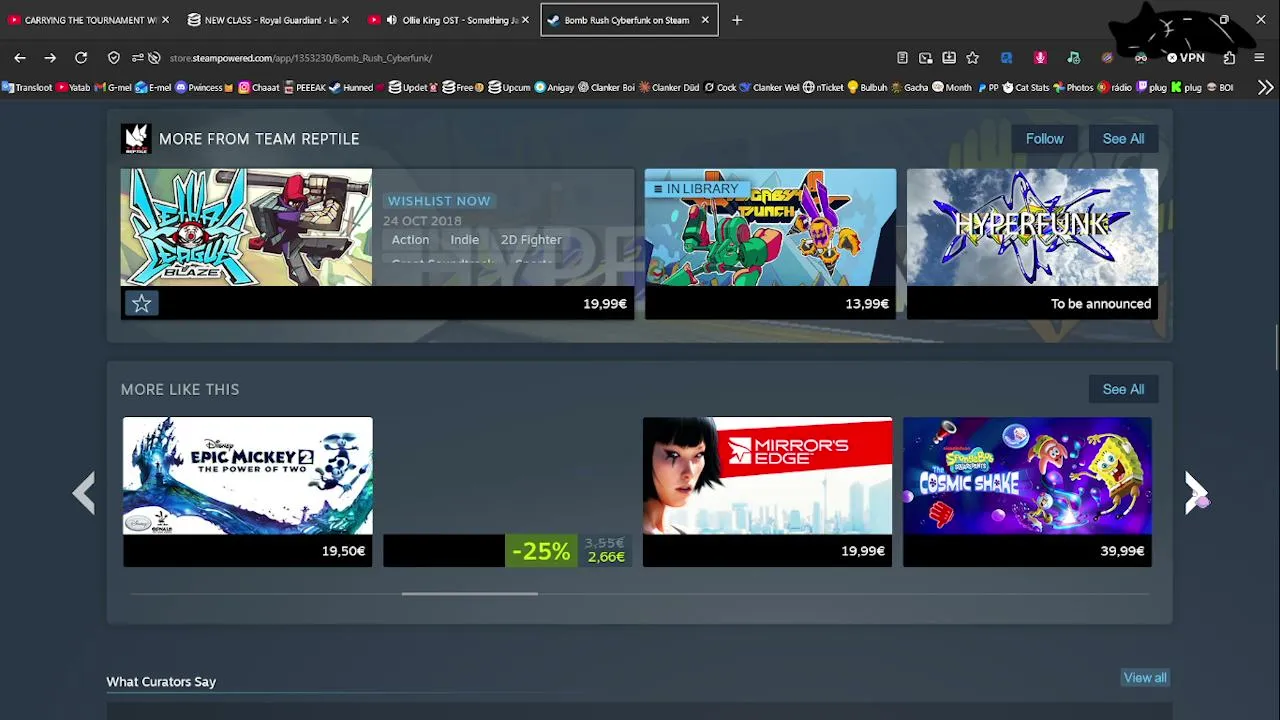See All games in More Like This
This screenshot has height=720, width=1280.
1123,389
